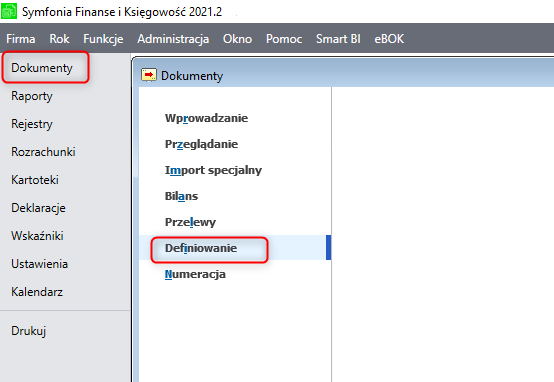Click Drukuj in the sidebar
The image size is (554, 382).
[28, 331]
